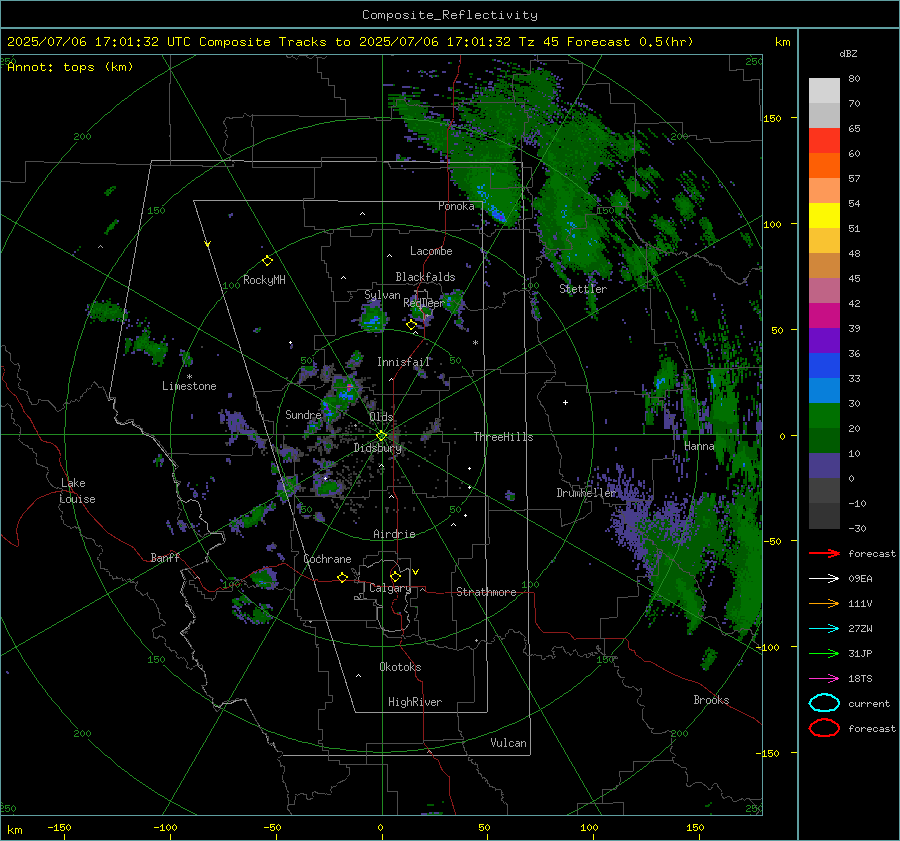Click the Stettler city label
The image size is (900, 841).
pyautogui.click(x=583, y=289)
